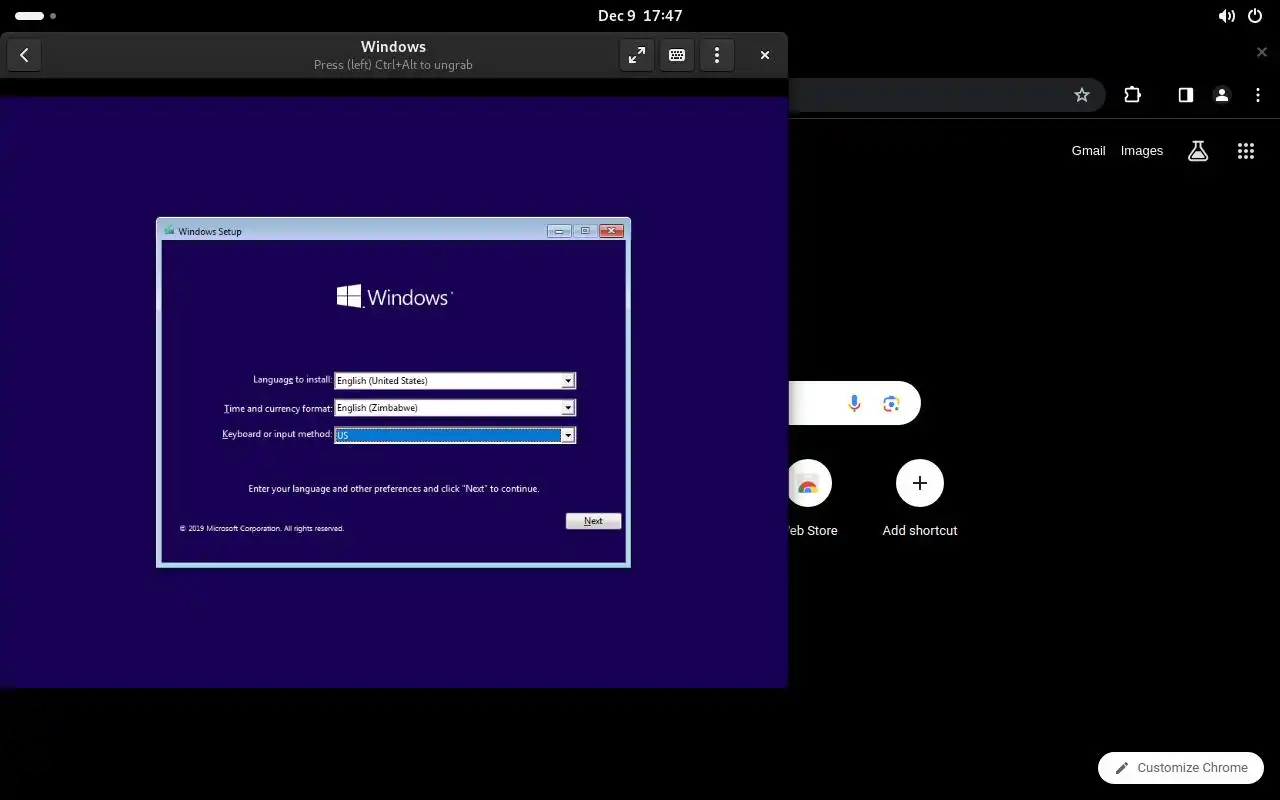This screenshot has height=800, width=1280.
Task: Click Customize Chrome button
Action: [x=1181, y=768]
